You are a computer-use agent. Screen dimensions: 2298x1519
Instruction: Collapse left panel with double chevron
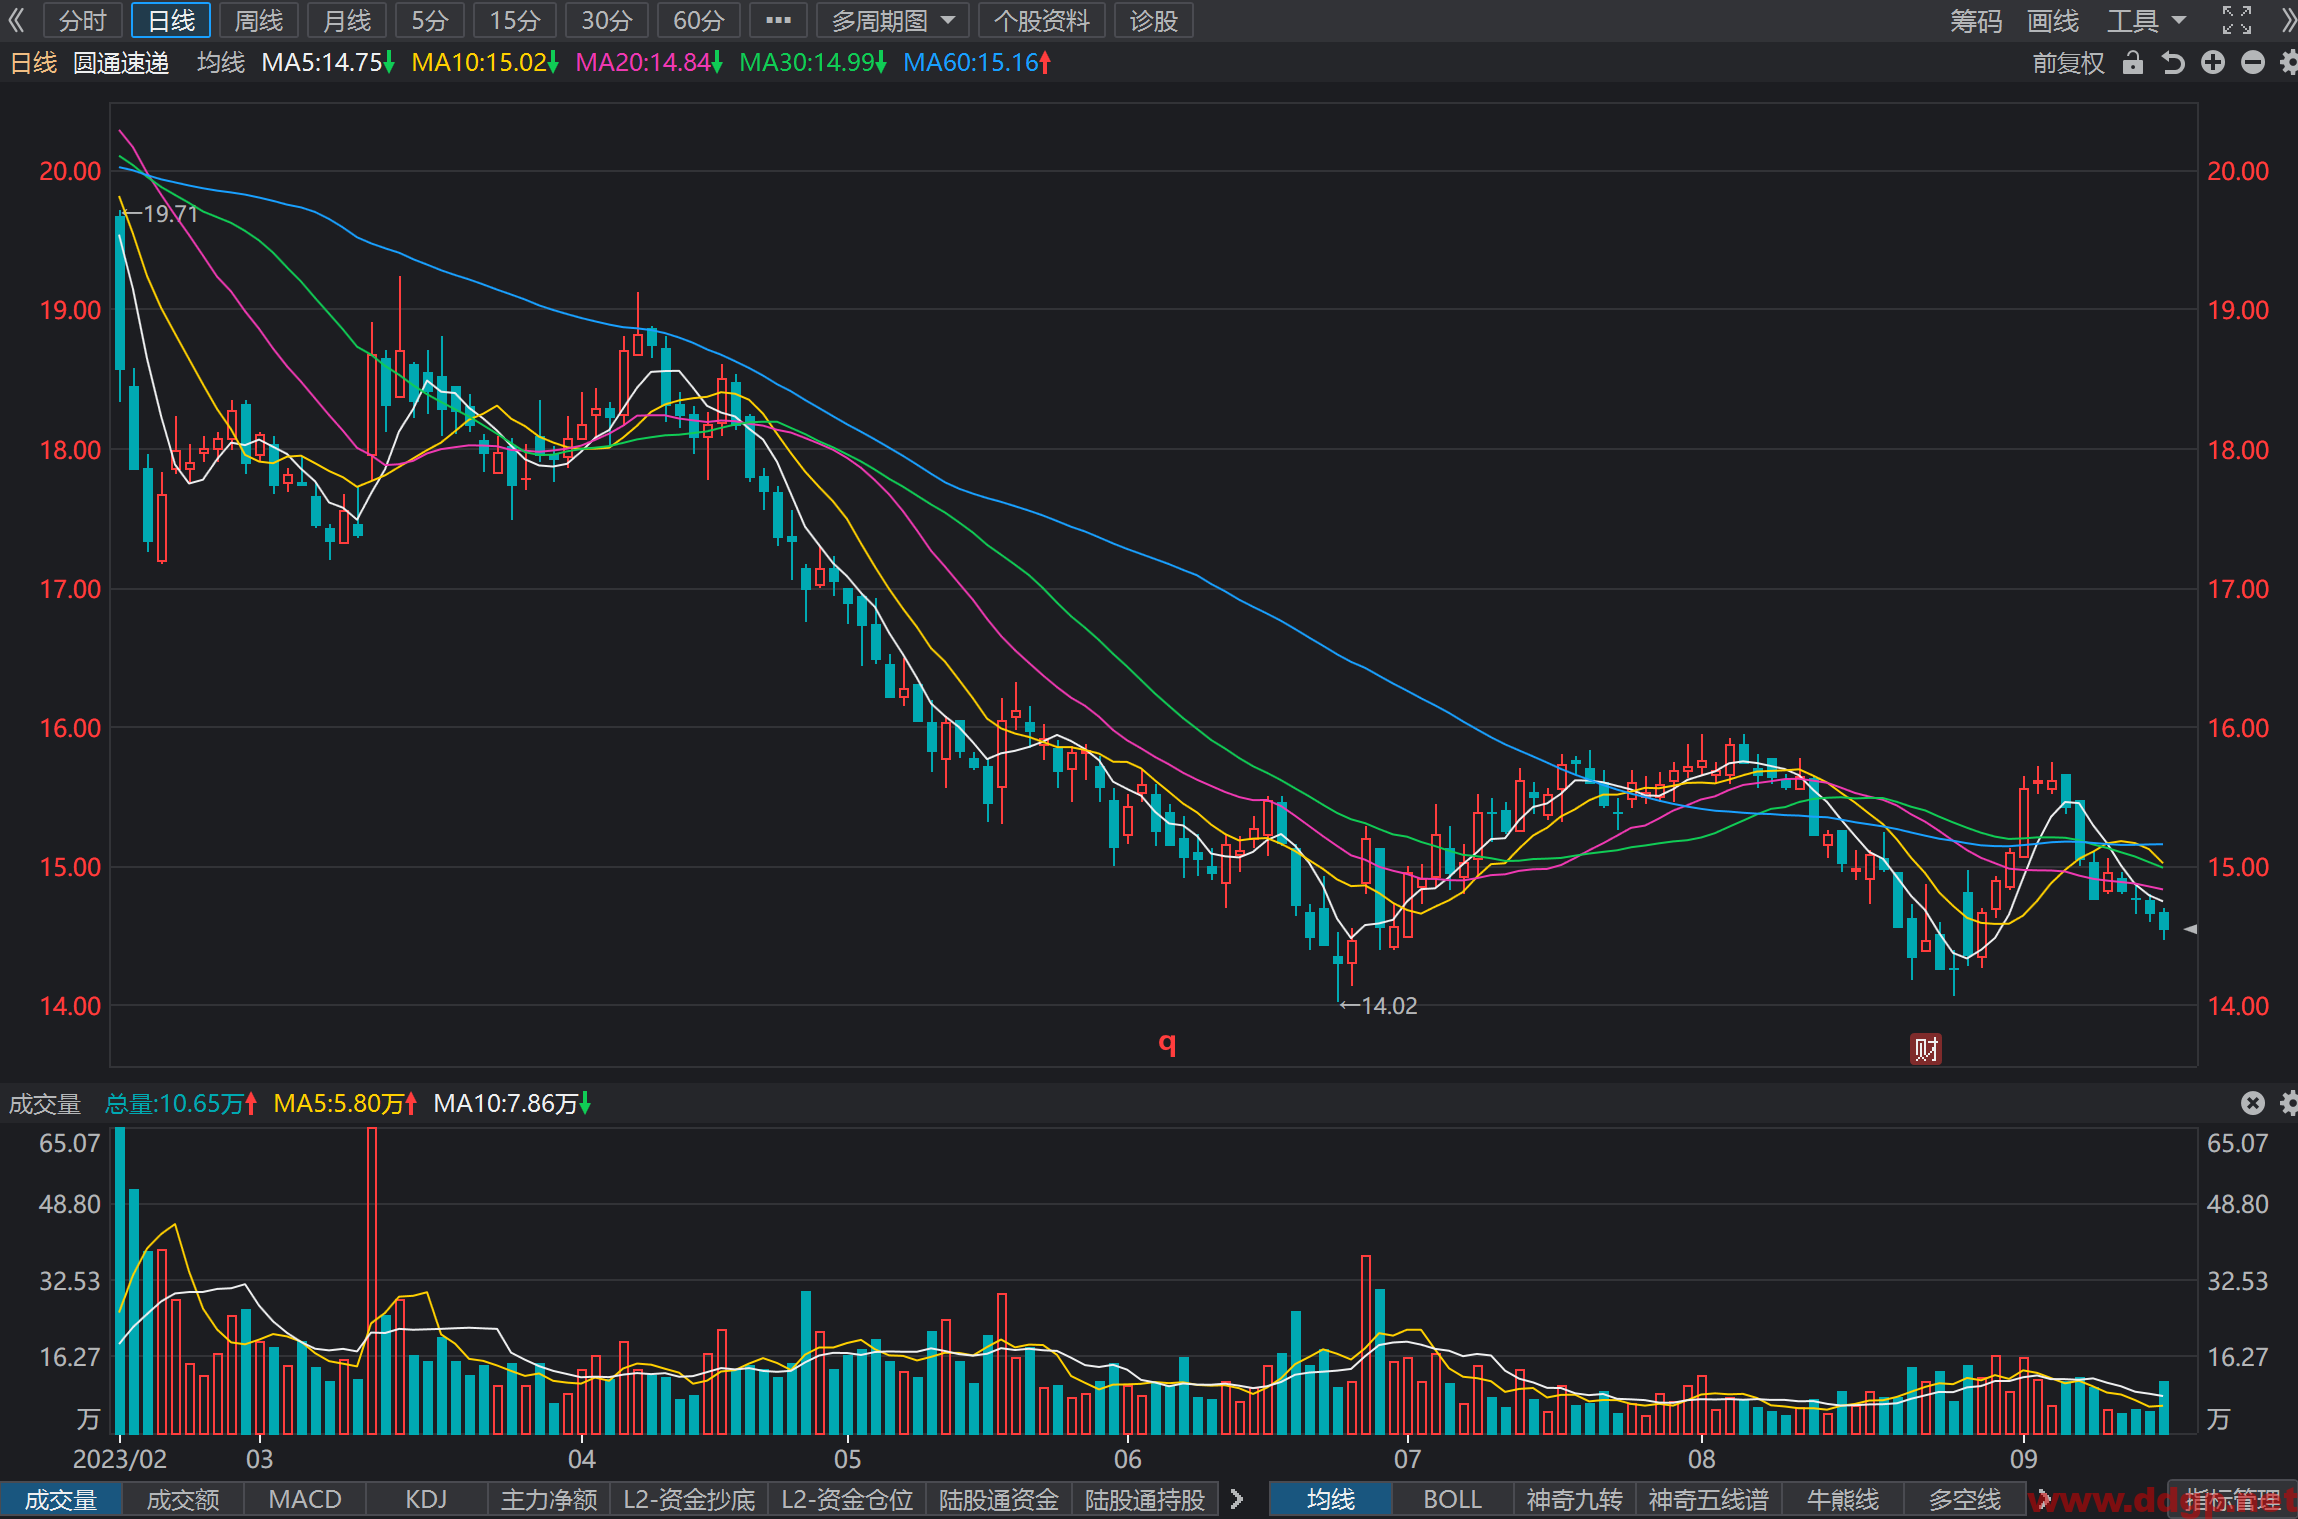coord(16,20)
